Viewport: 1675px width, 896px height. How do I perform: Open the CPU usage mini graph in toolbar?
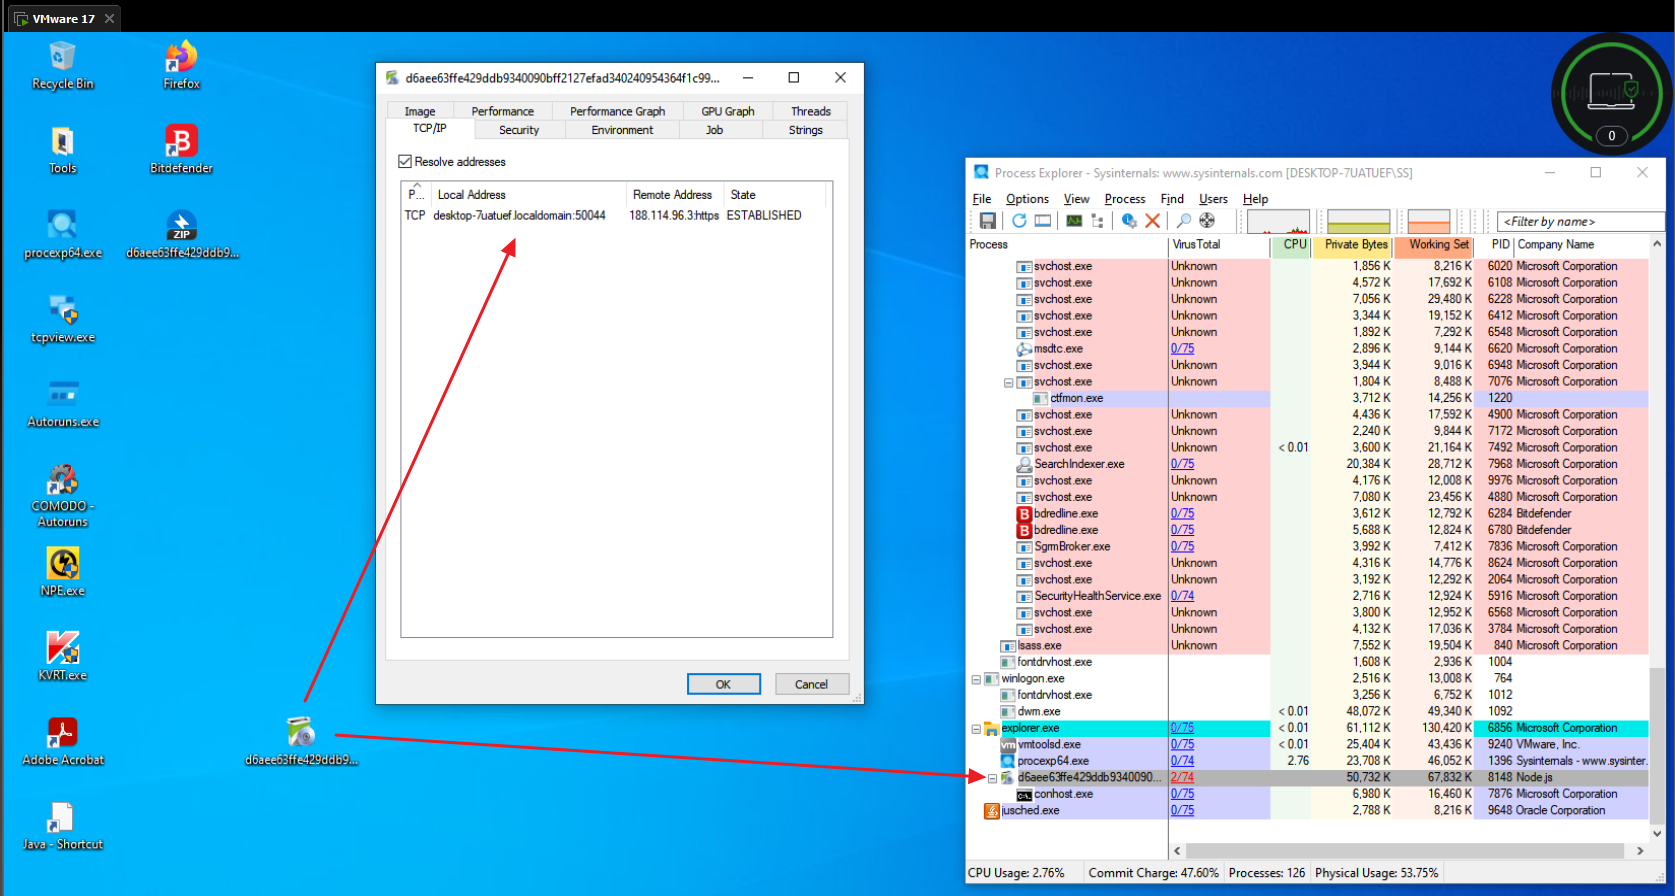[1278, 221]
